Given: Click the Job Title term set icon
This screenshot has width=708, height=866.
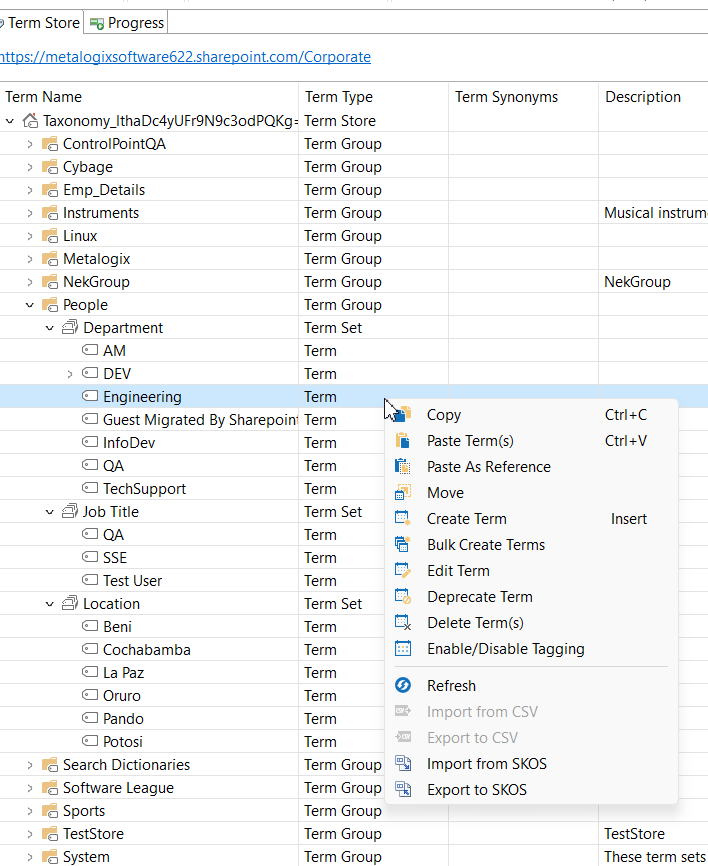Looking at the screenshot, I should 70,512.
